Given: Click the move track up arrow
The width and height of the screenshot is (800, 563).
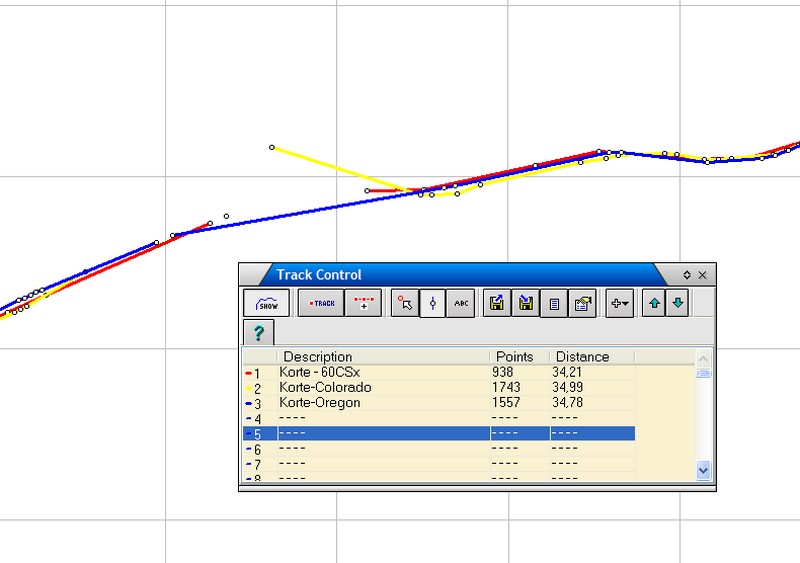Looking at the screenshot, I should pyautogui.click(x=654, y=303).
